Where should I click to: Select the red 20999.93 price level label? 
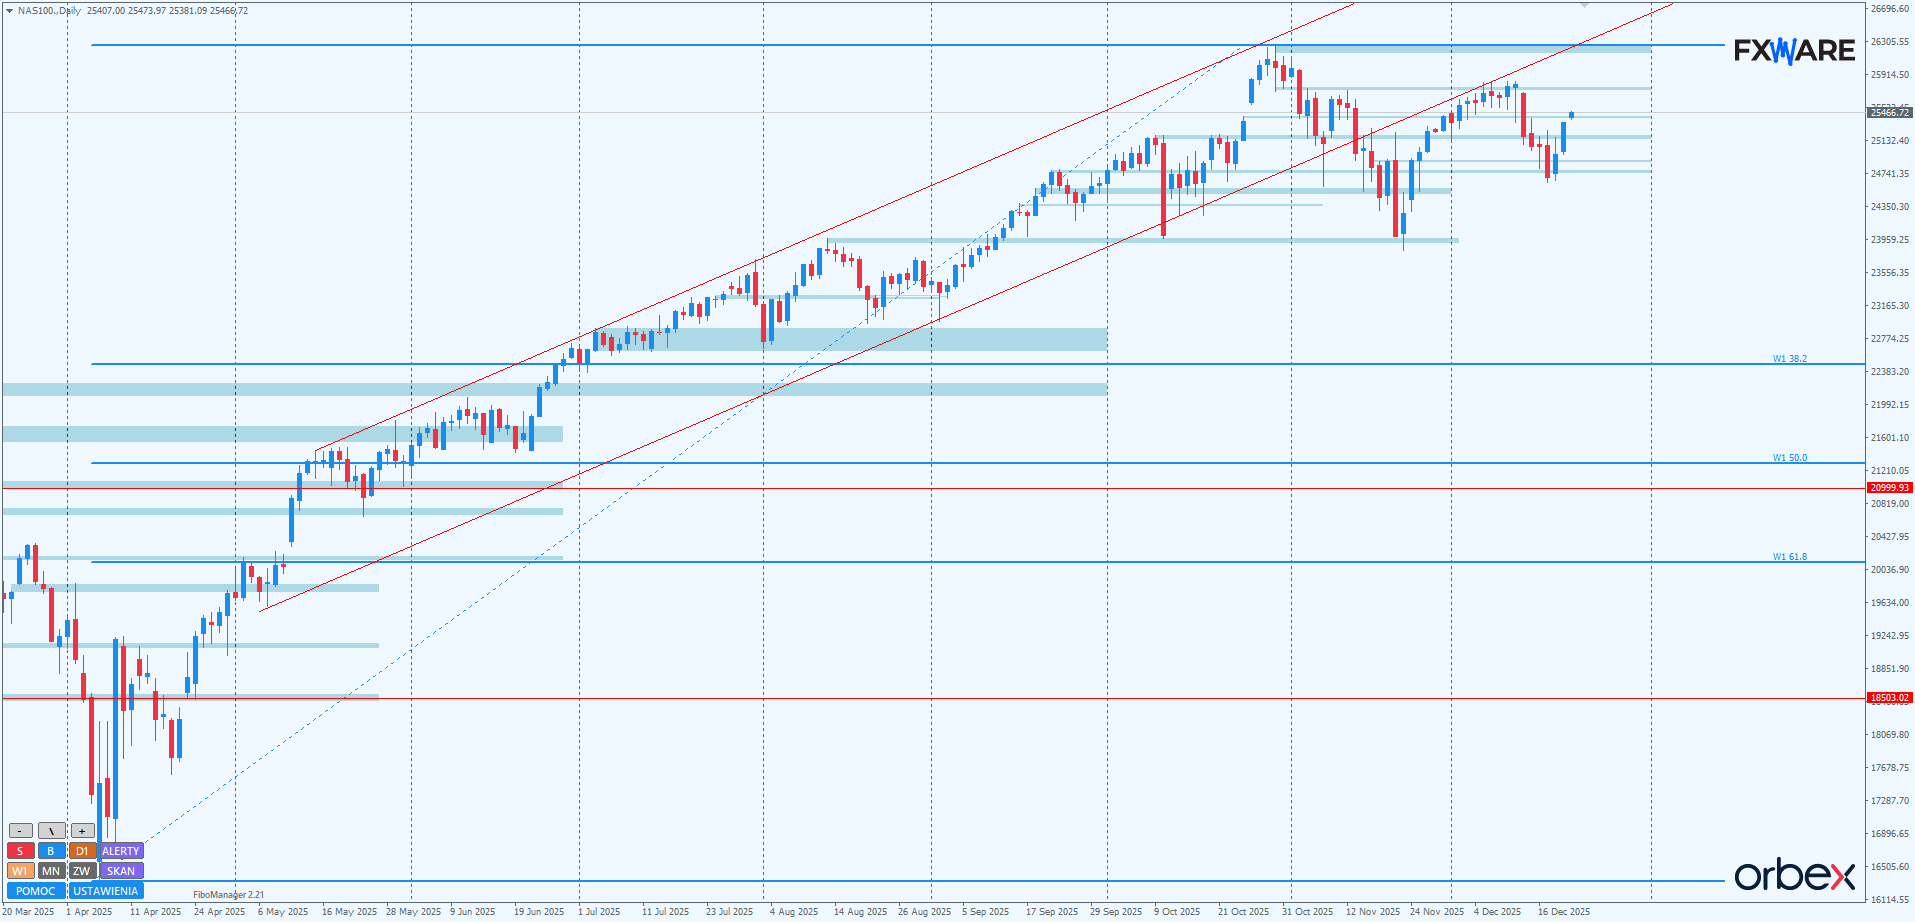click(x=1889, y=488)
